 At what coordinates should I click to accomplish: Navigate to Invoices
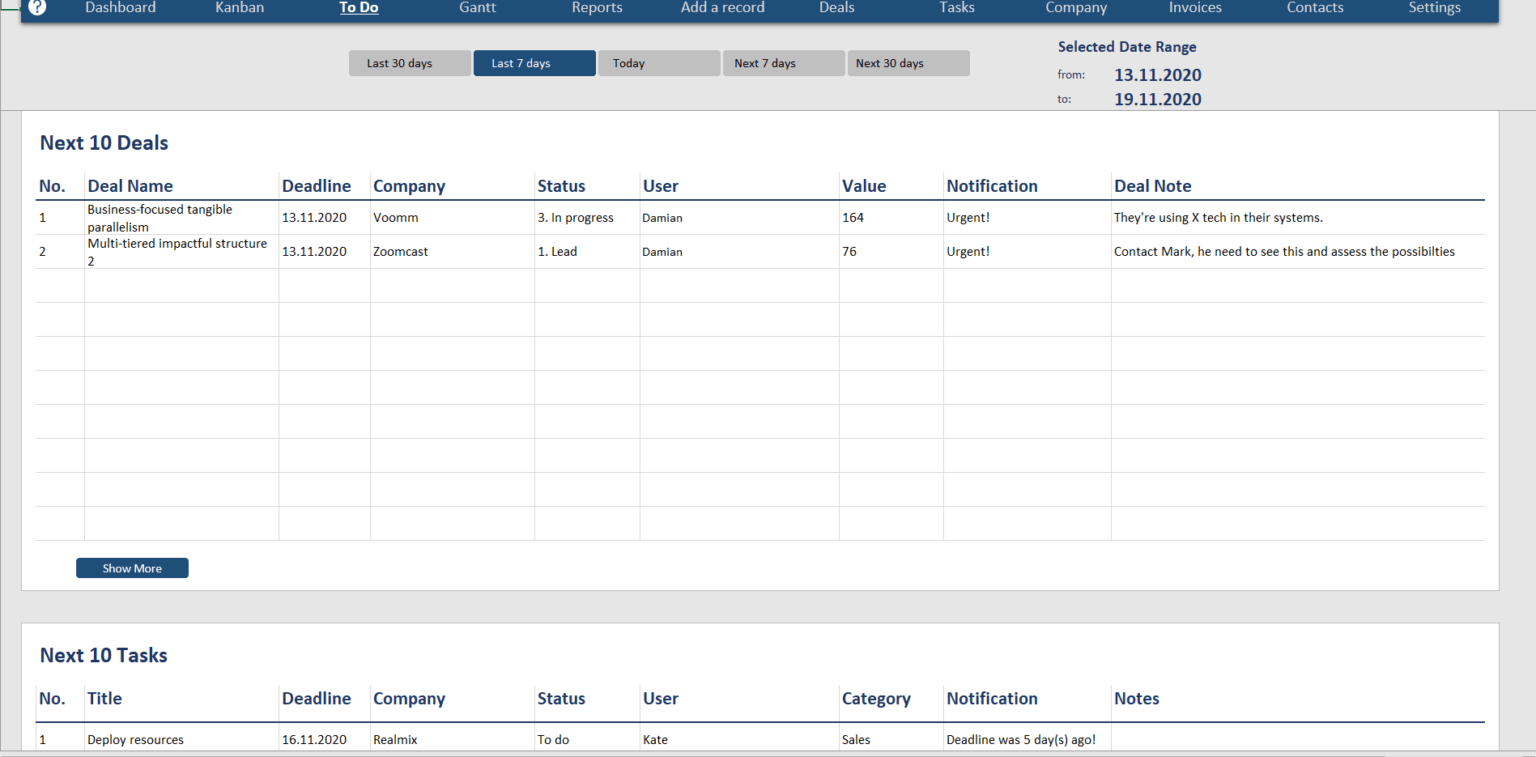1194,8
